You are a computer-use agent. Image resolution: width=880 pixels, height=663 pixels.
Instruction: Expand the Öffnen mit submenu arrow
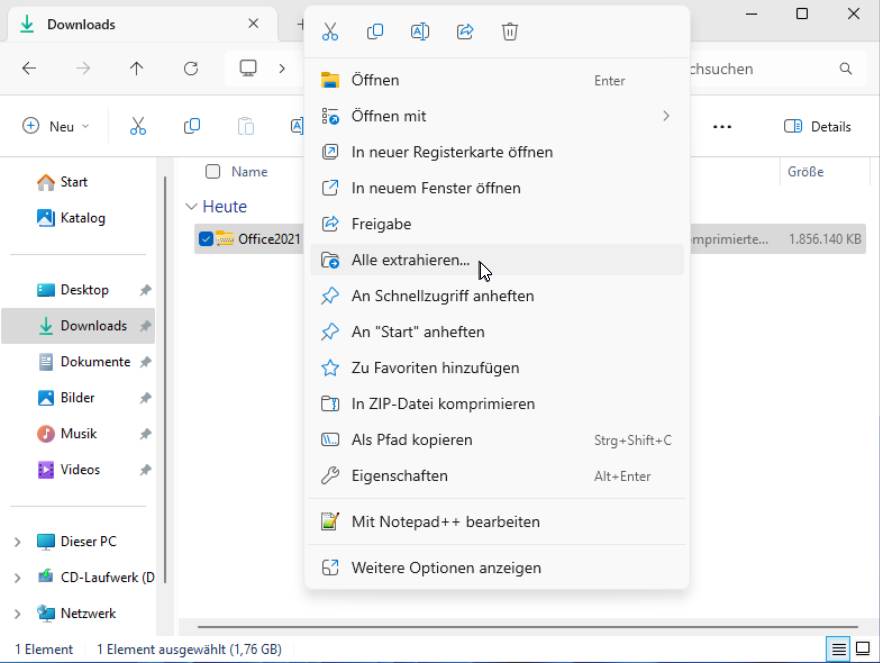(x=666, y=116)
